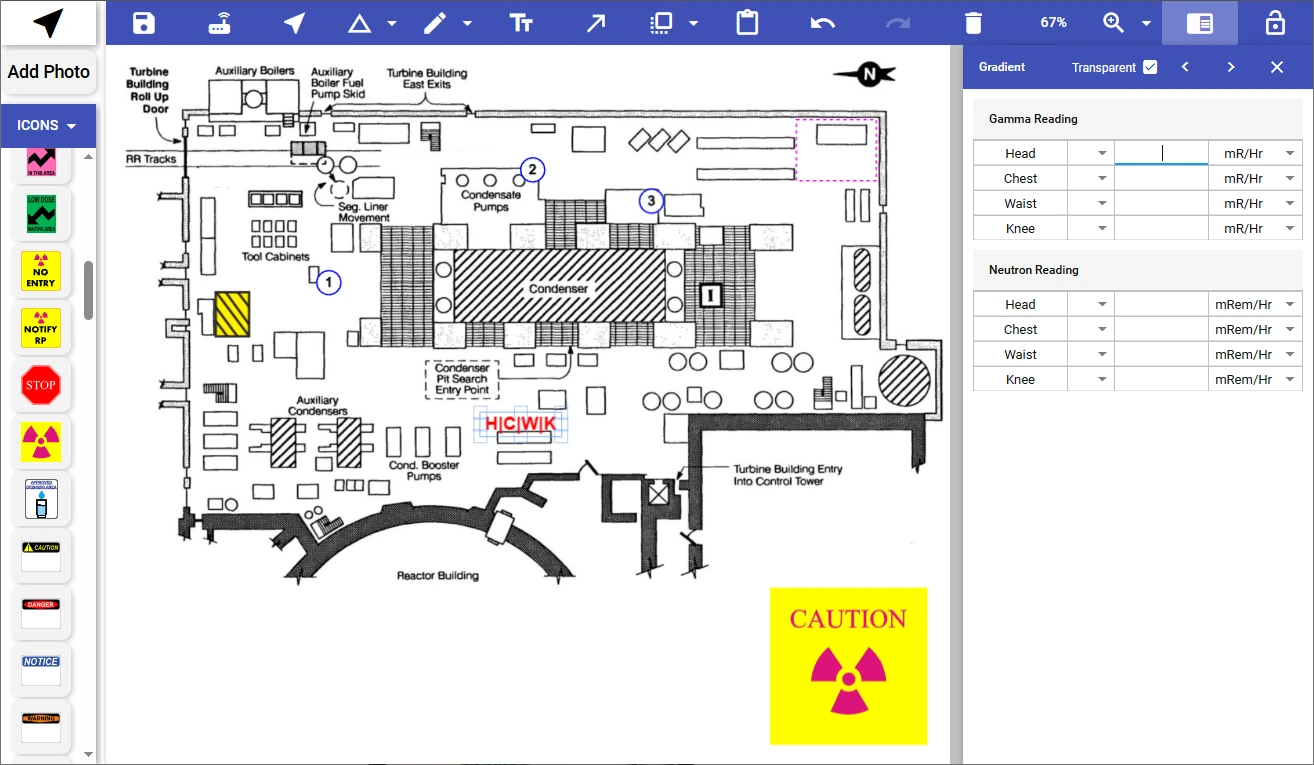Select survey point marker 2 on map

point(533,170)
